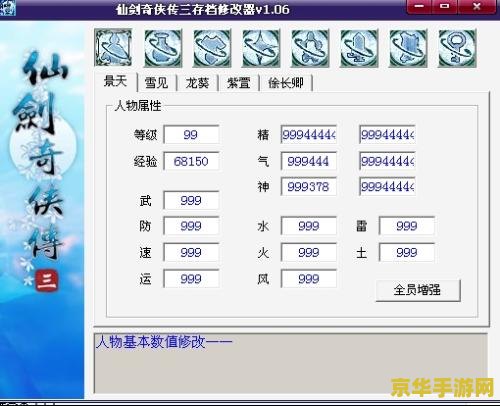
Task: Switch to the 紫萱 tab
Action: (239, 83)
